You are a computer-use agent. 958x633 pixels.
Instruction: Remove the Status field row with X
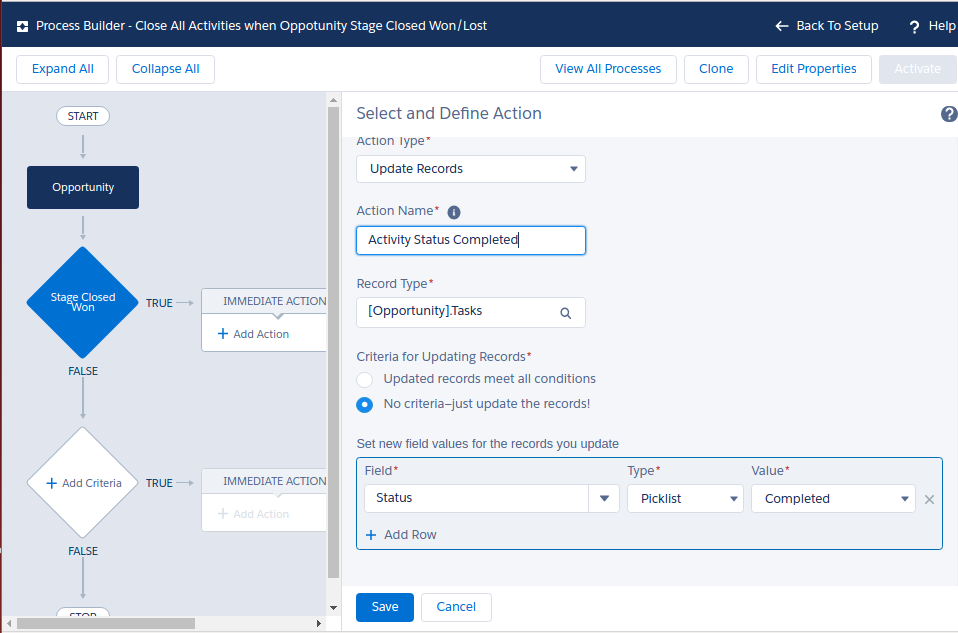tap(929, 499)
